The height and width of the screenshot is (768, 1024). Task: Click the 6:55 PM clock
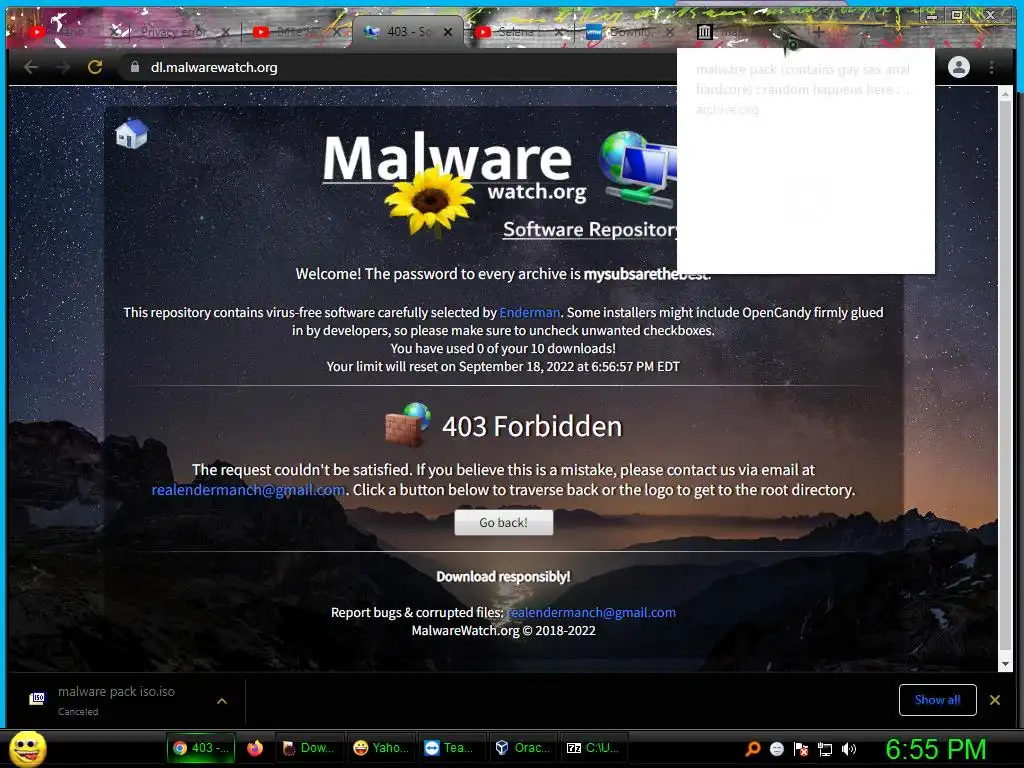tap(935, 749)
